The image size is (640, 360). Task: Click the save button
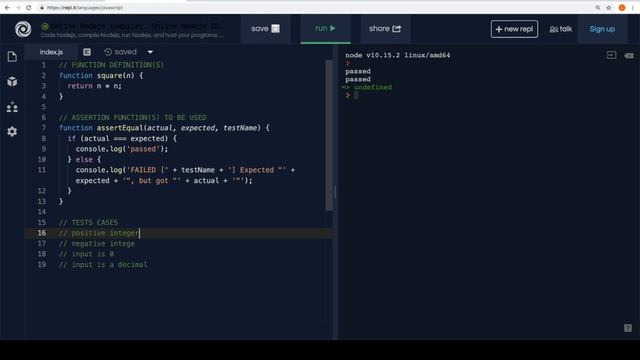pos(265,29)
